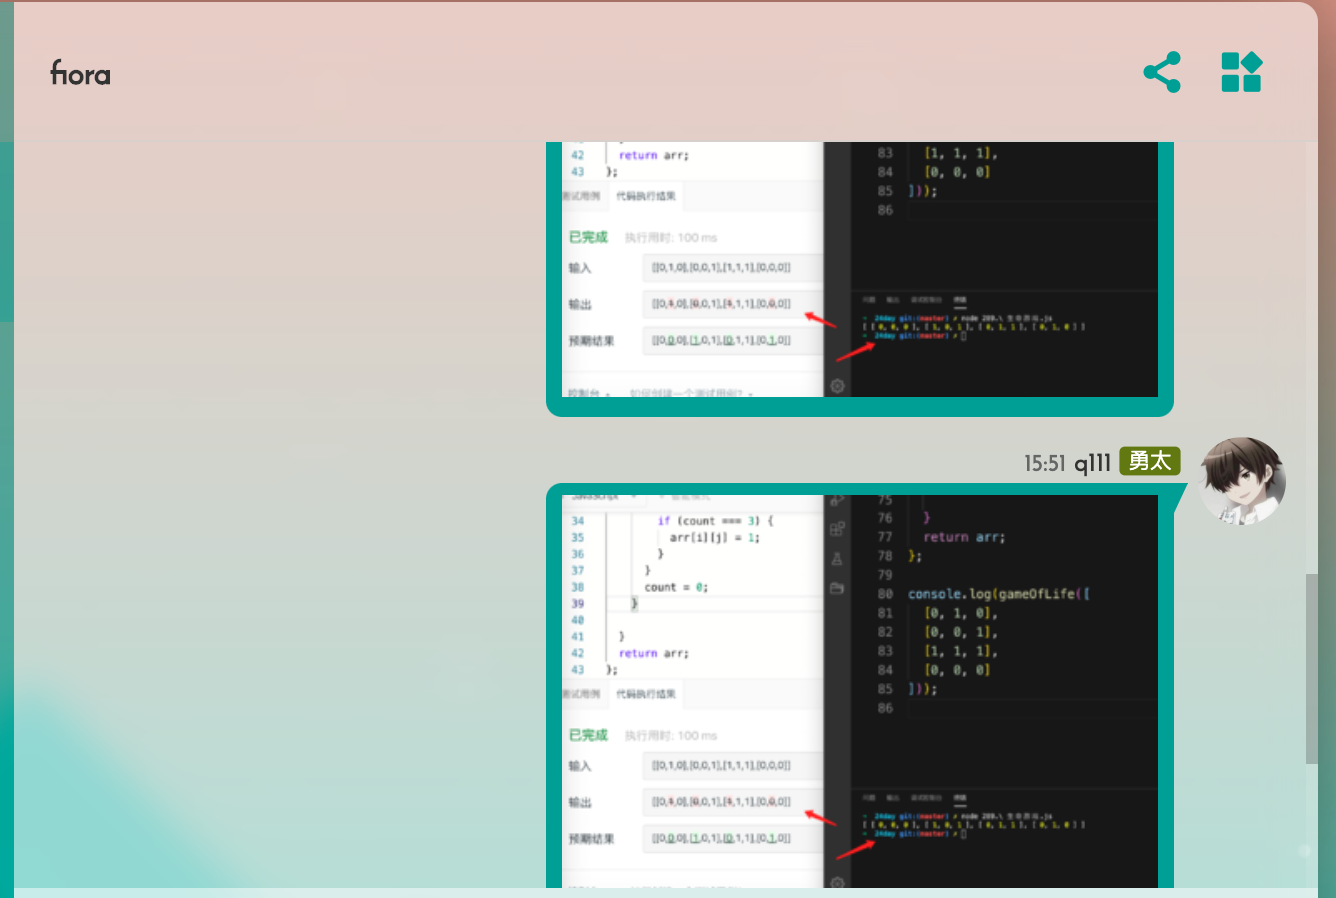Switch to the 代码执行结果 tab
The image size is (1336, 898).
point(645,694)
